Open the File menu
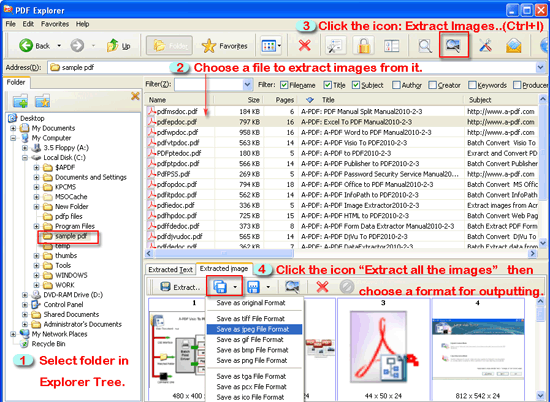The image size is (550, 402). 11,24
